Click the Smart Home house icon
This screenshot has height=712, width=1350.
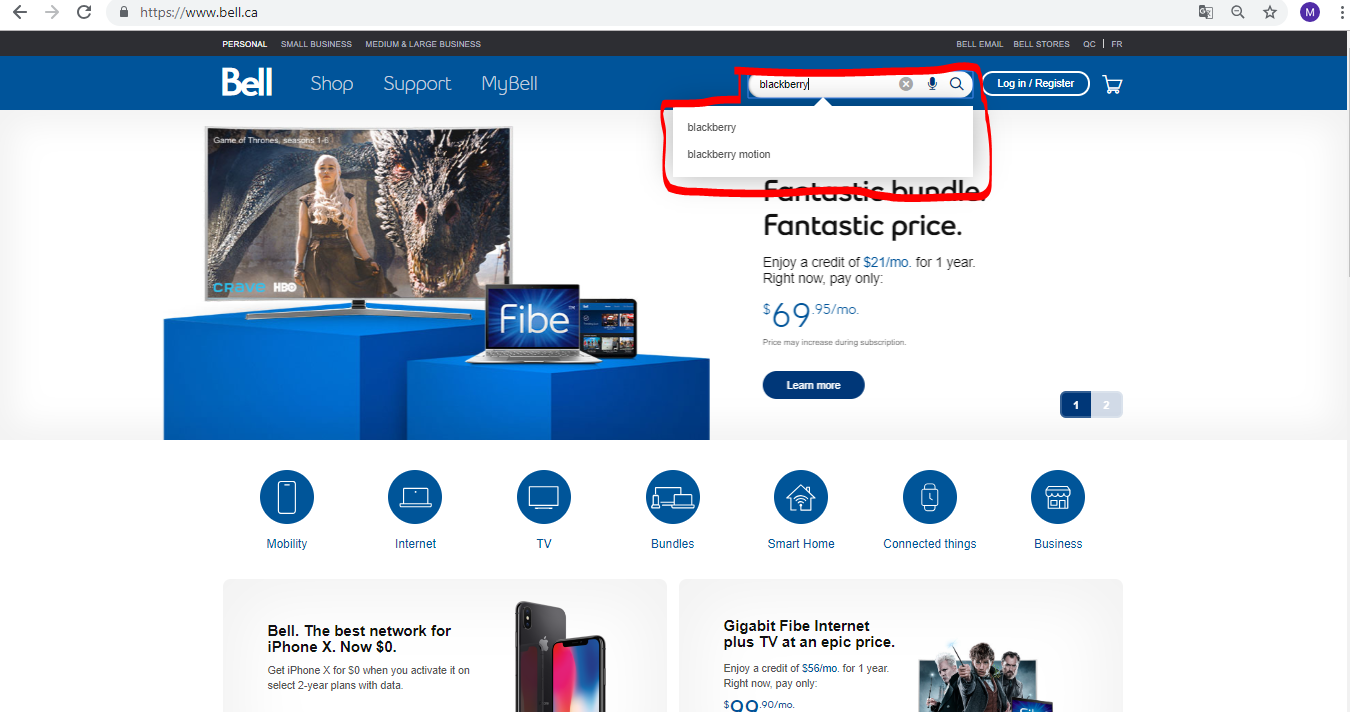coord(801,497)
